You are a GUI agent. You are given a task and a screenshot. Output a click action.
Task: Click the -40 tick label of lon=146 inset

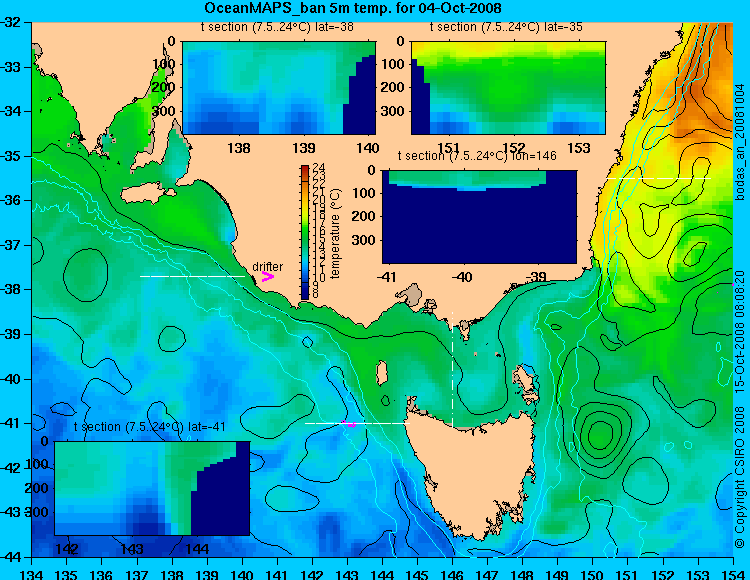point(462,277)
